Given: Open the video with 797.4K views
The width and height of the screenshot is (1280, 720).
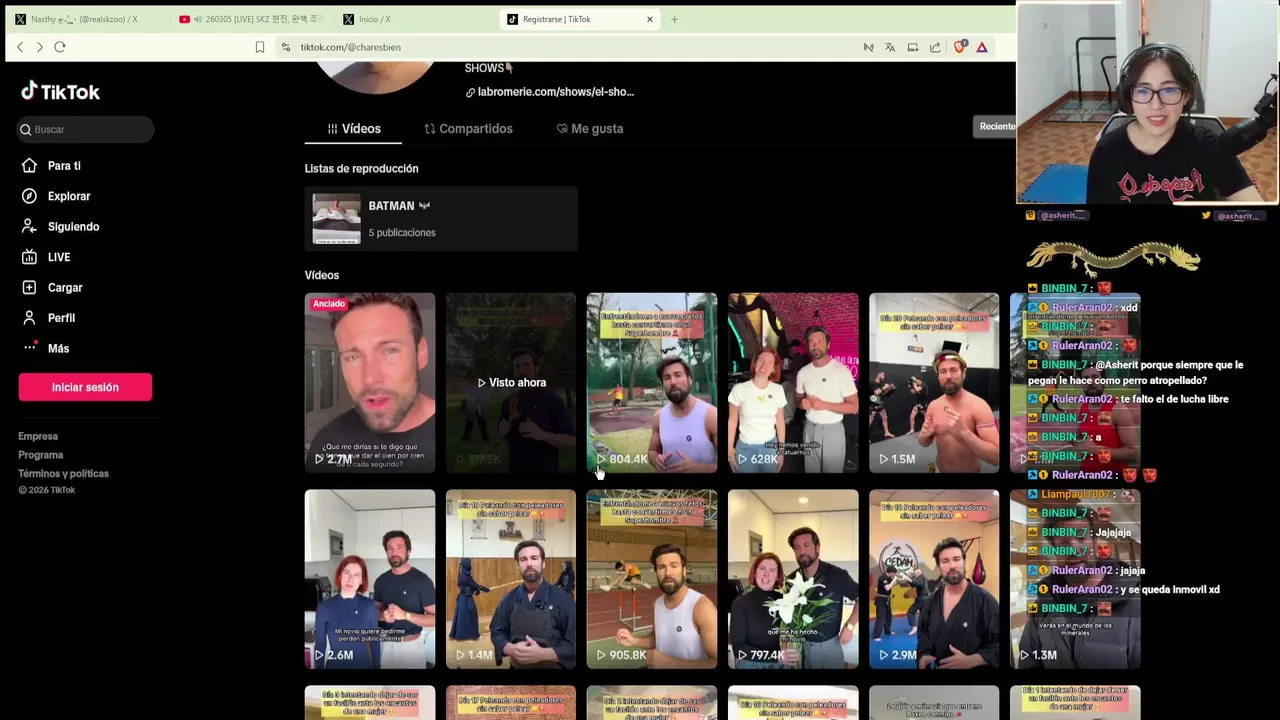Looking at the screenshot, I should pyautogui.click(x=793, y=578).
